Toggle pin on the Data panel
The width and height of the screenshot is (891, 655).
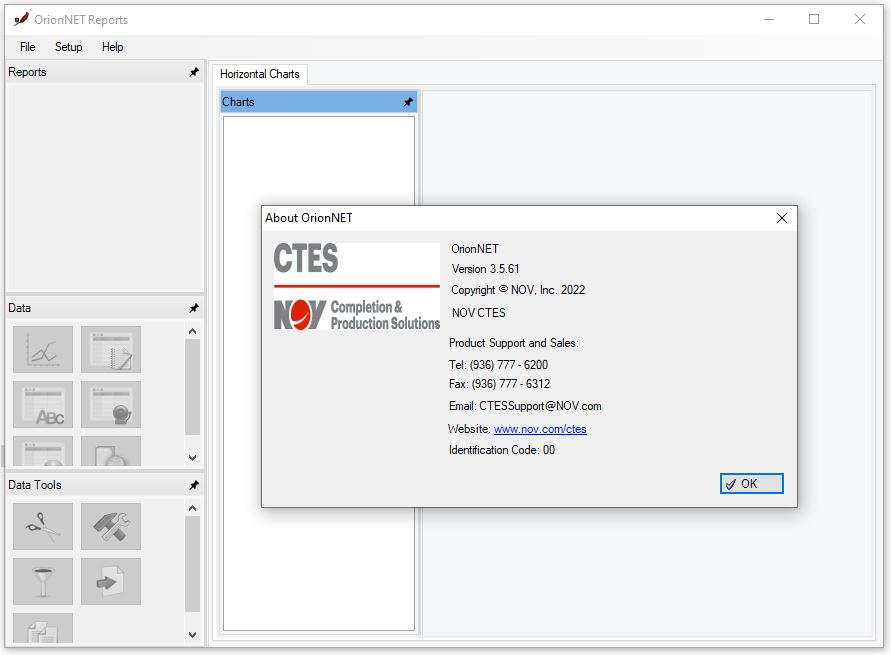point(194,308)
